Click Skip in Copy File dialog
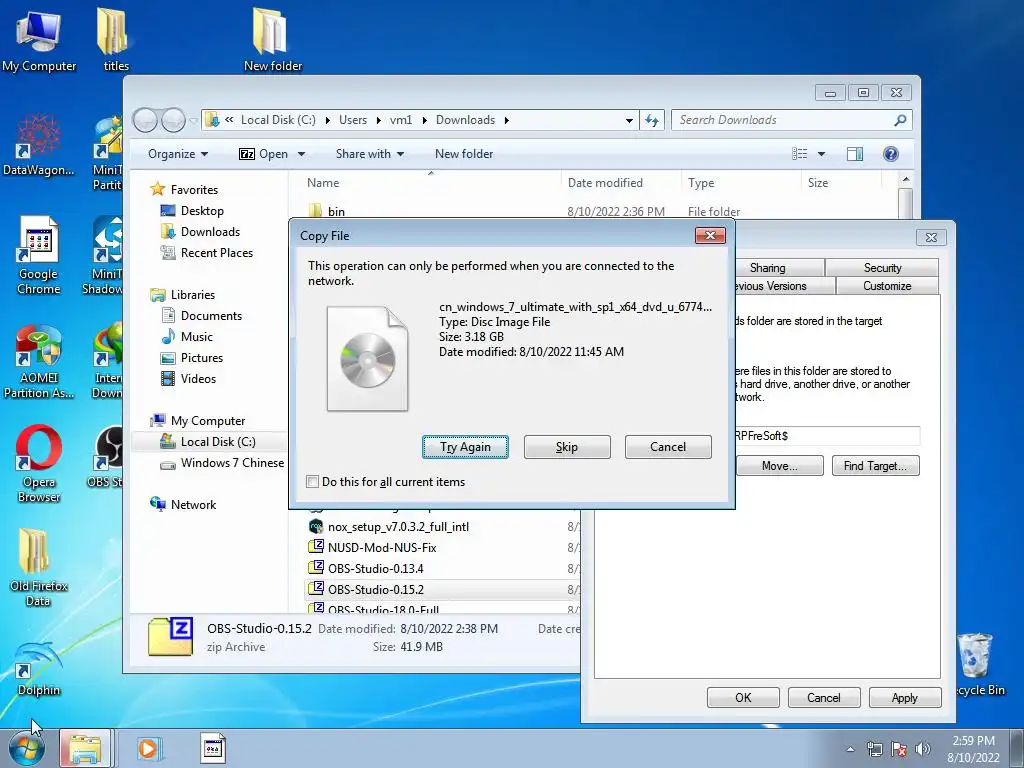Screen dimensions: 1024x768 [567, 447]
